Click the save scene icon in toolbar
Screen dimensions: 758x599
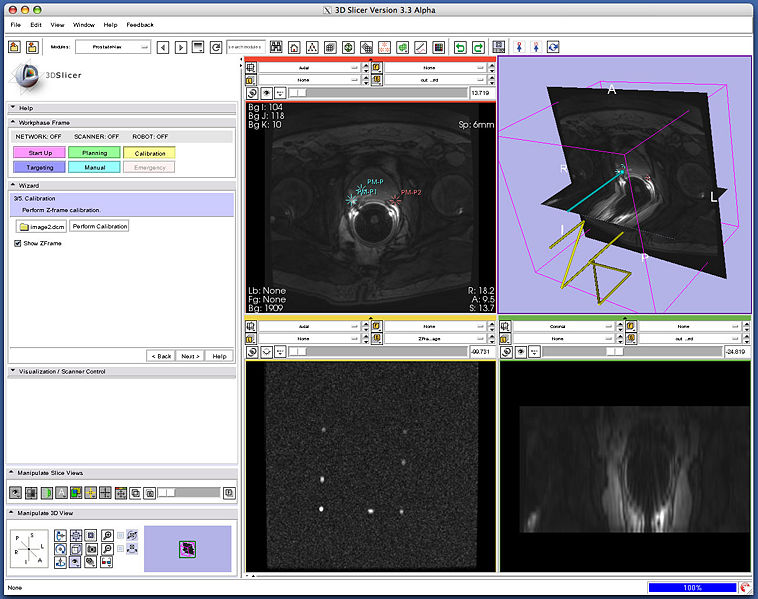coord(32,47)
